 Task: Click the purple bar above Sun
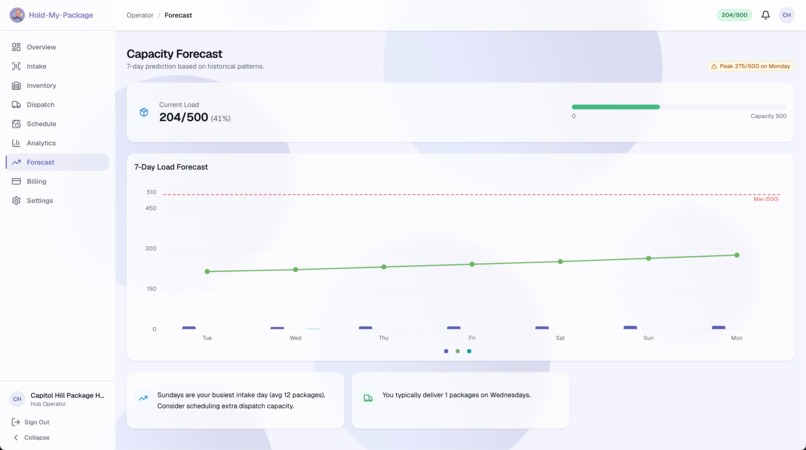(630, 327)
